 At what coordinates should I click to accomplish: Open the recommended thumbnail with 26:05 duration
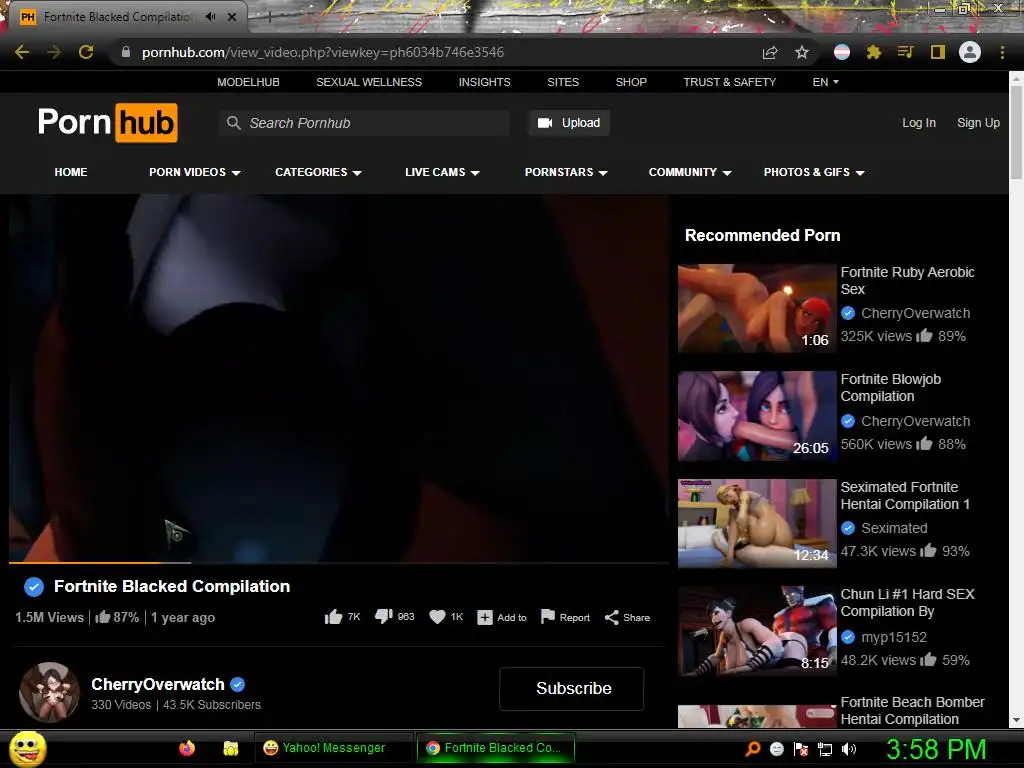(757, 416)
